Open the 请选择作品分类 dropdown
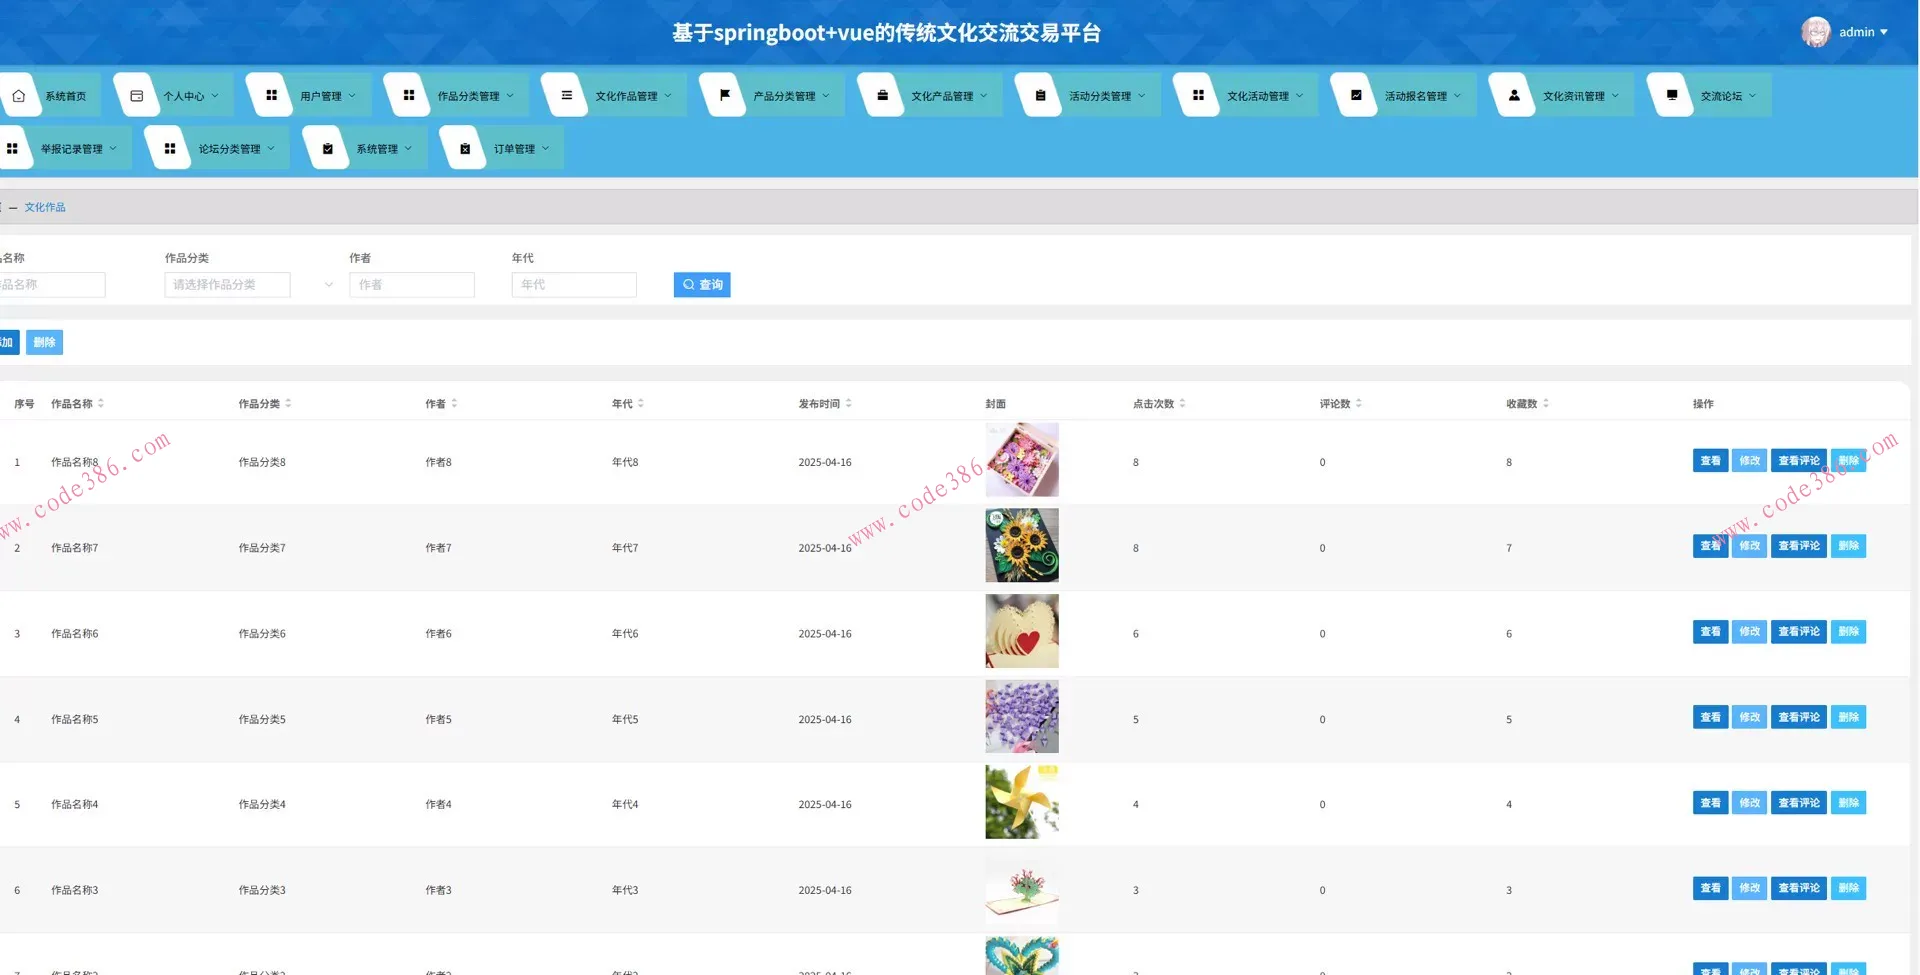This screenshot has width=1920, height=975. [227, 284]
